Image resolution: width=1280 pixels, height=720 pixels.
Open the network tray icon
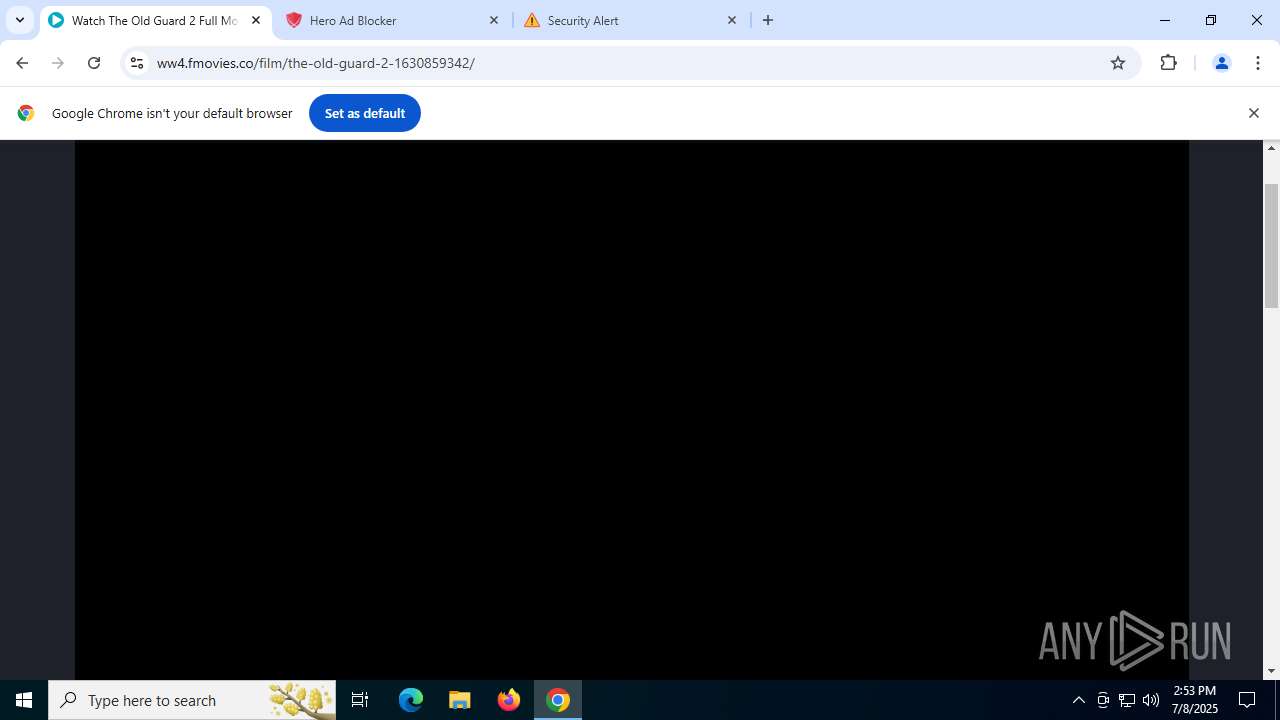pyautogui.click(x=1127, y=700)
